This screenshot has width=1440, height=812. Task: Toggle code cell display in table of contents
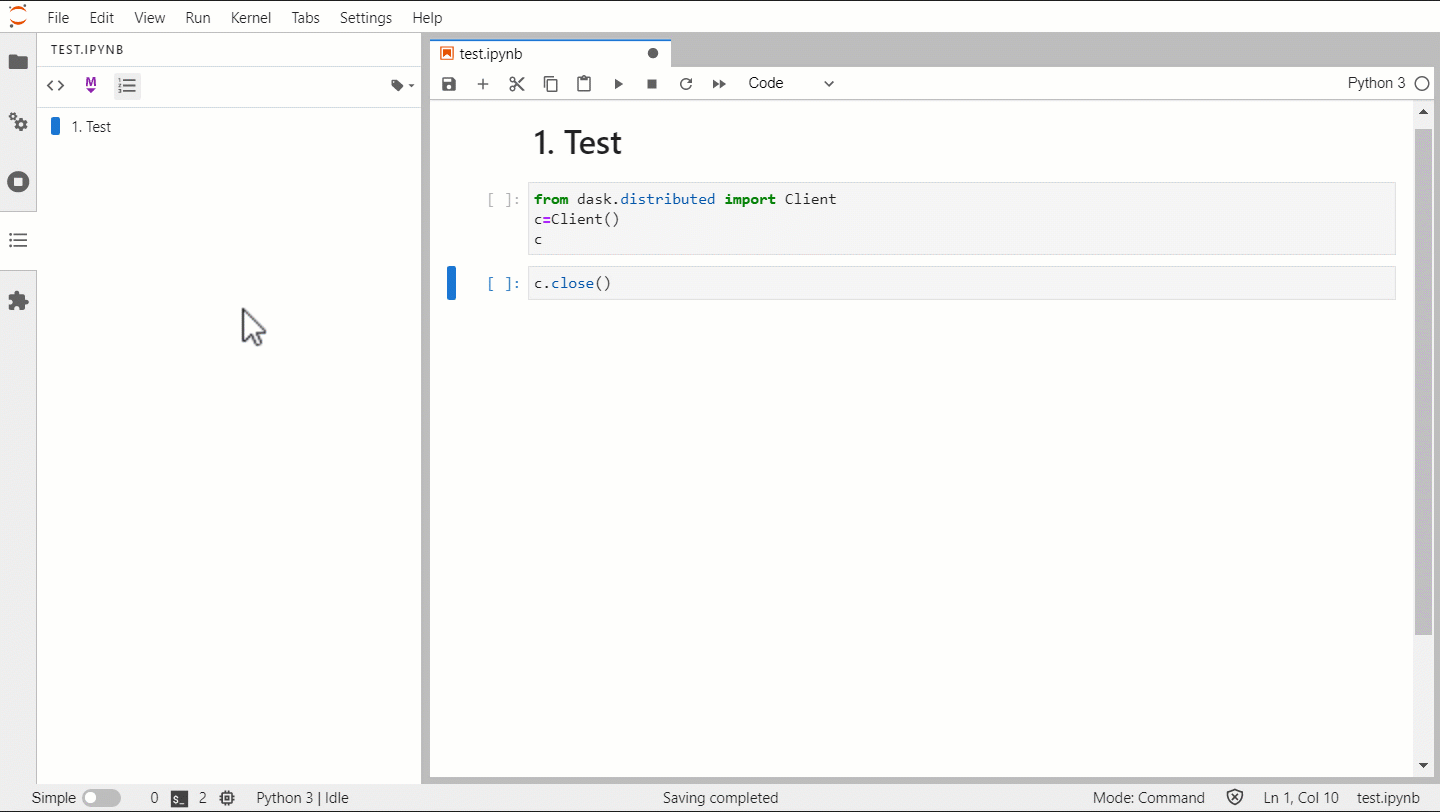(x=56, y=86)
